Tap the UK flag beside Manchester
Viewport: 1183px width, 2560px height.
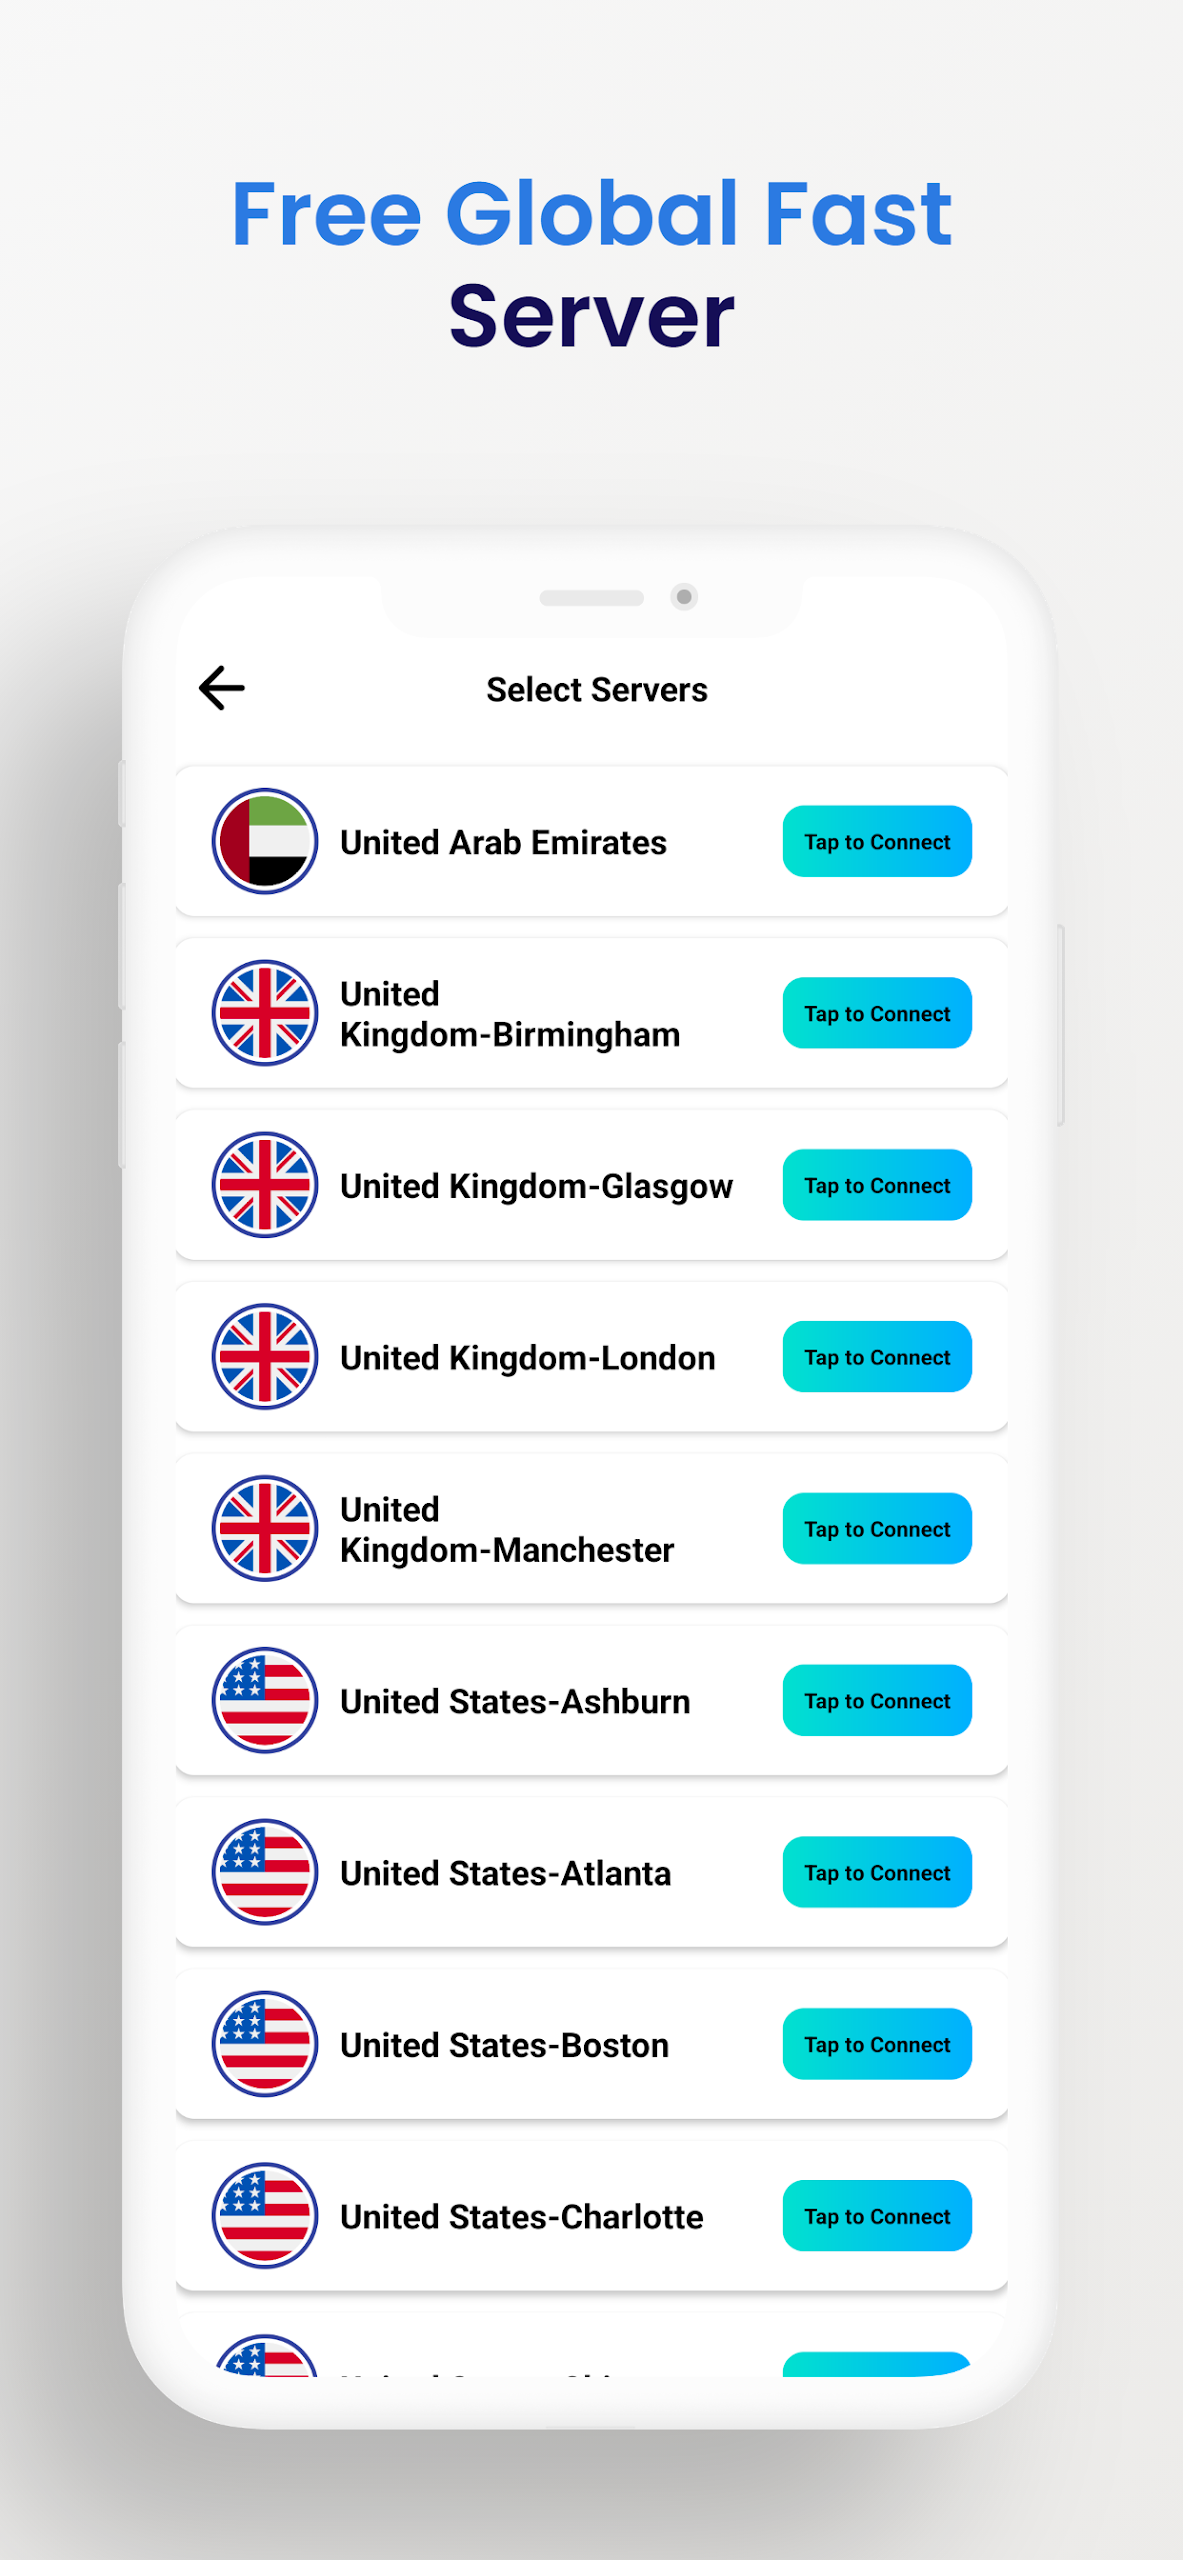click(265, 1529)
